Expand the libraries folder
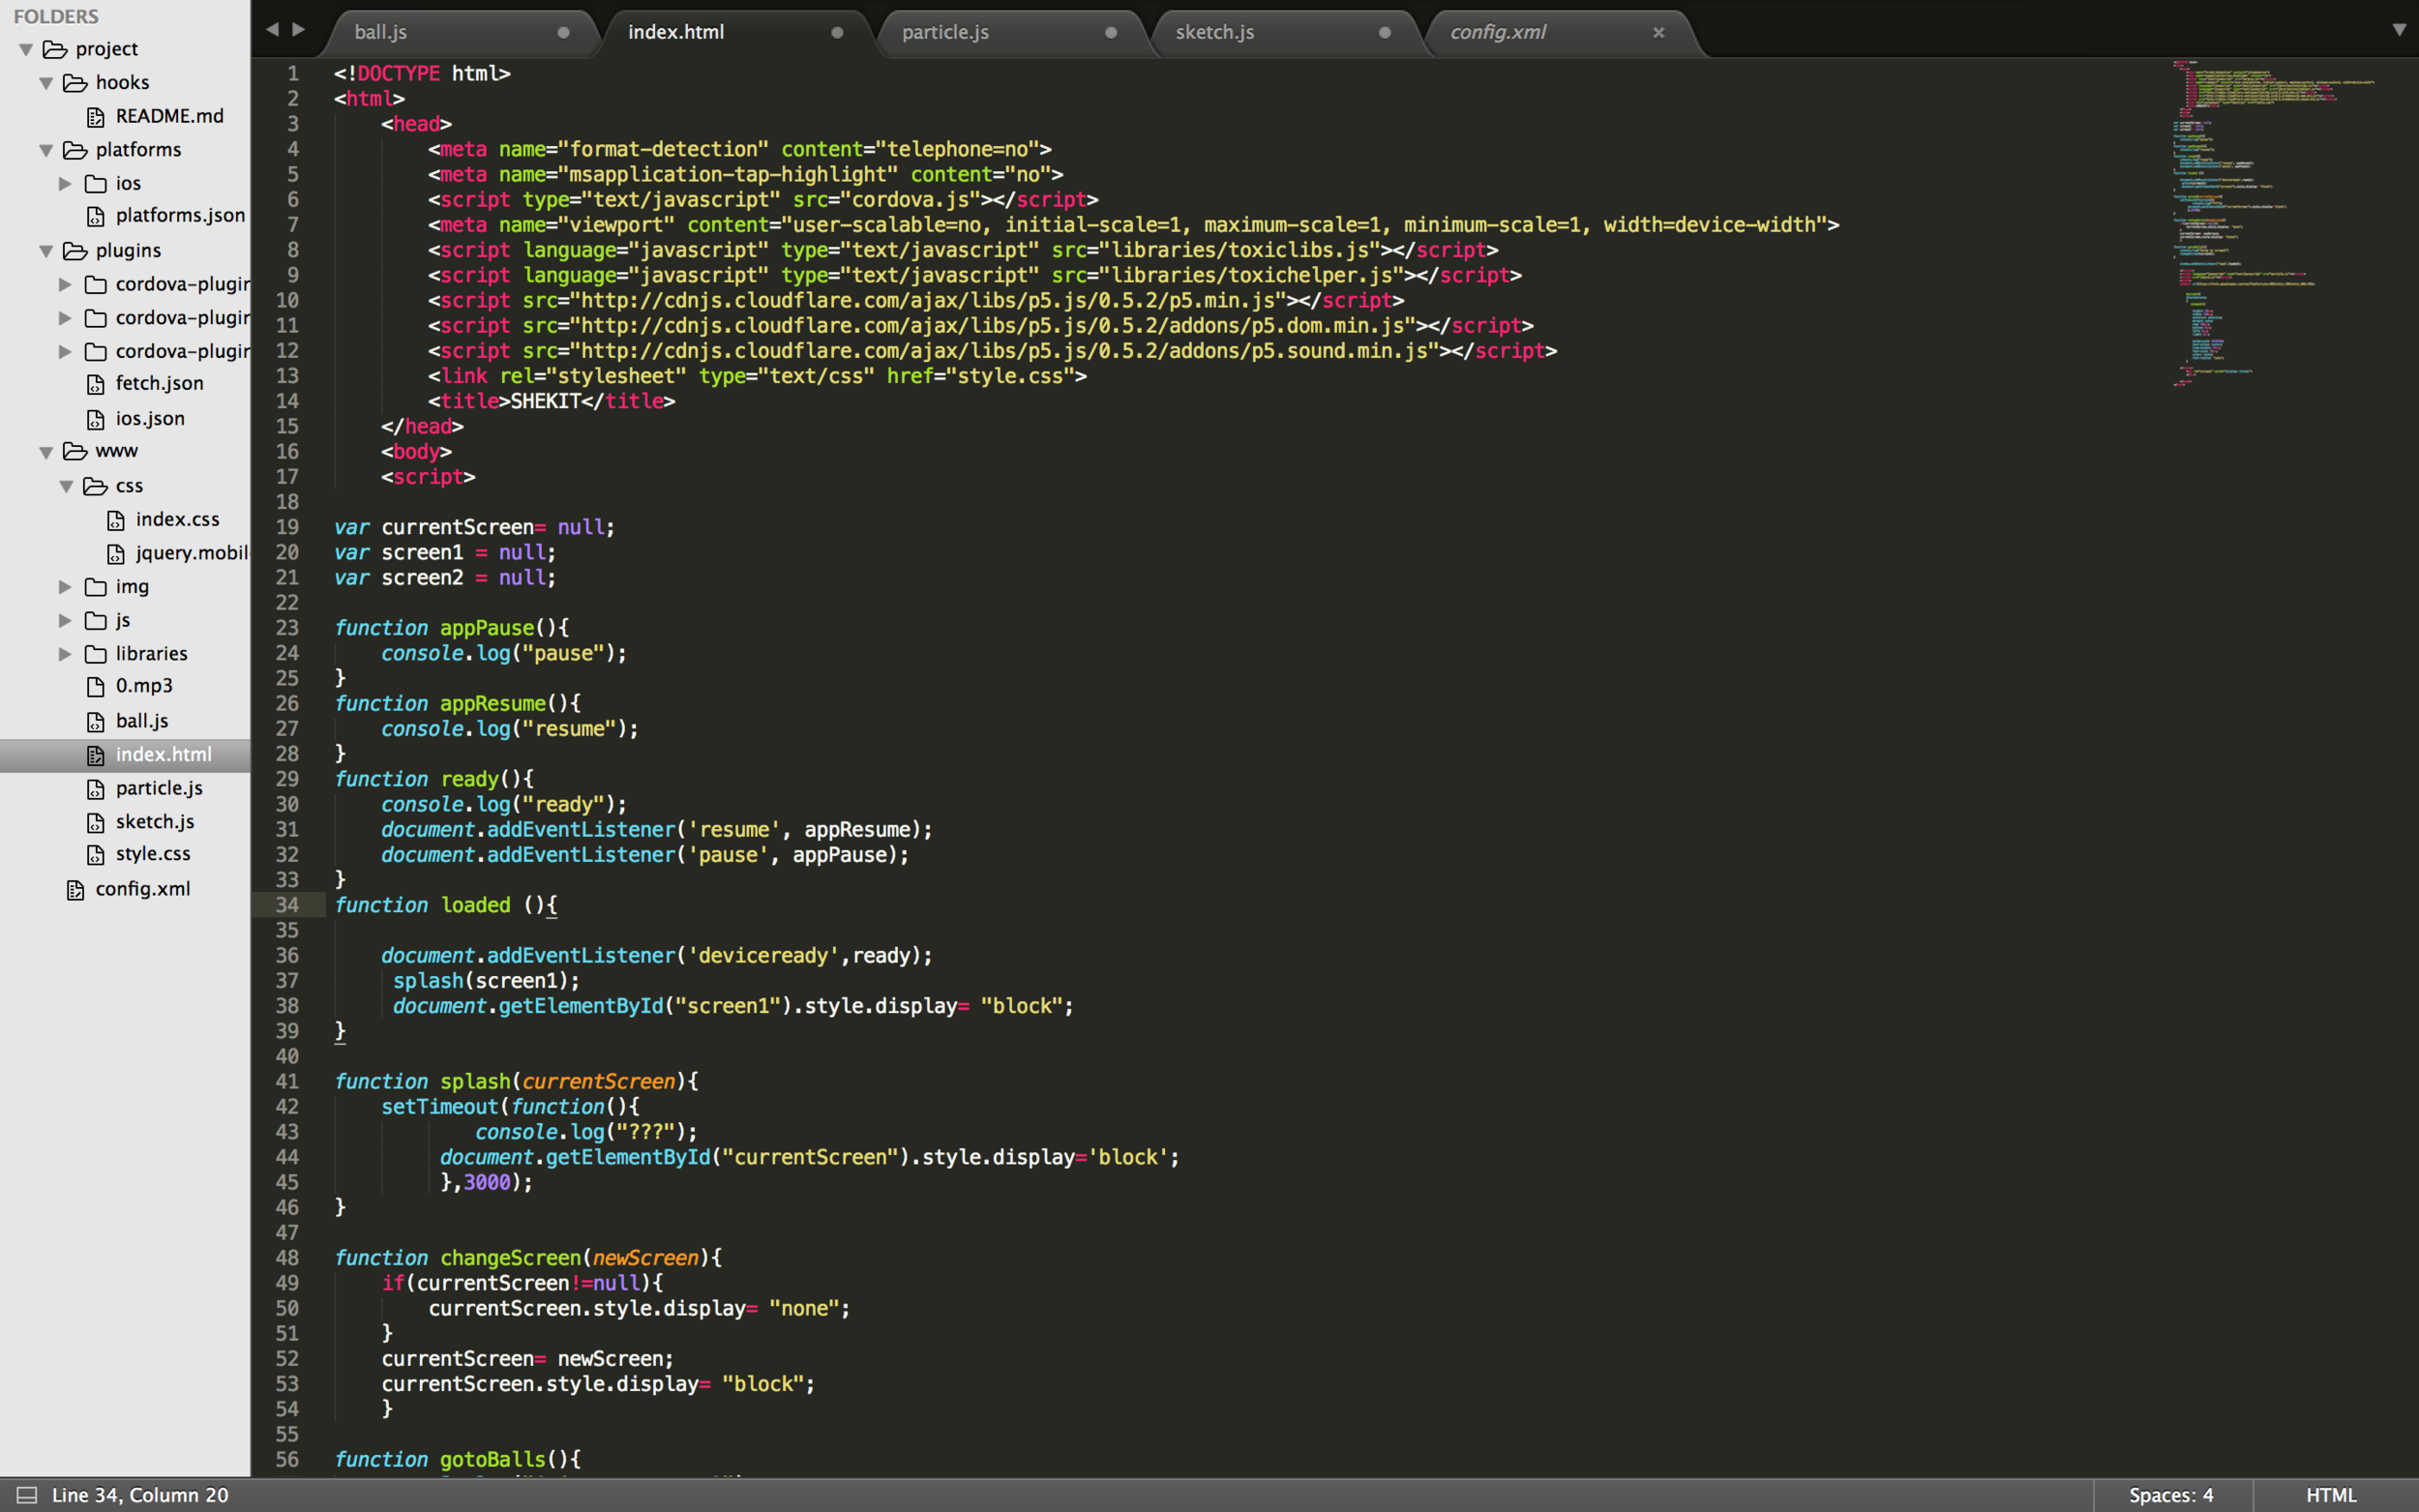2419x1512 pixels. [65, 654]
